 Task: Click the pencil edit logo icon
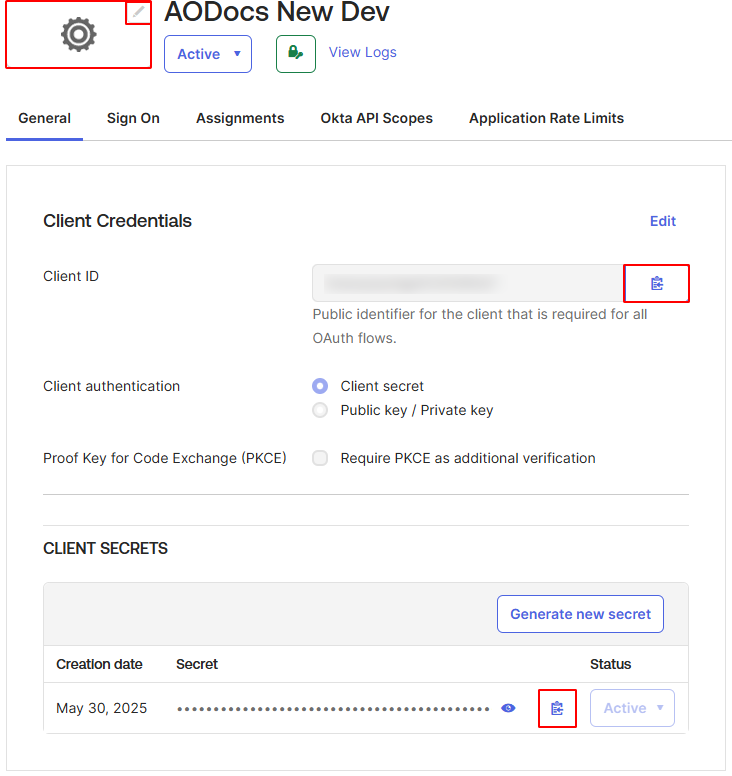tap(138, 12)
